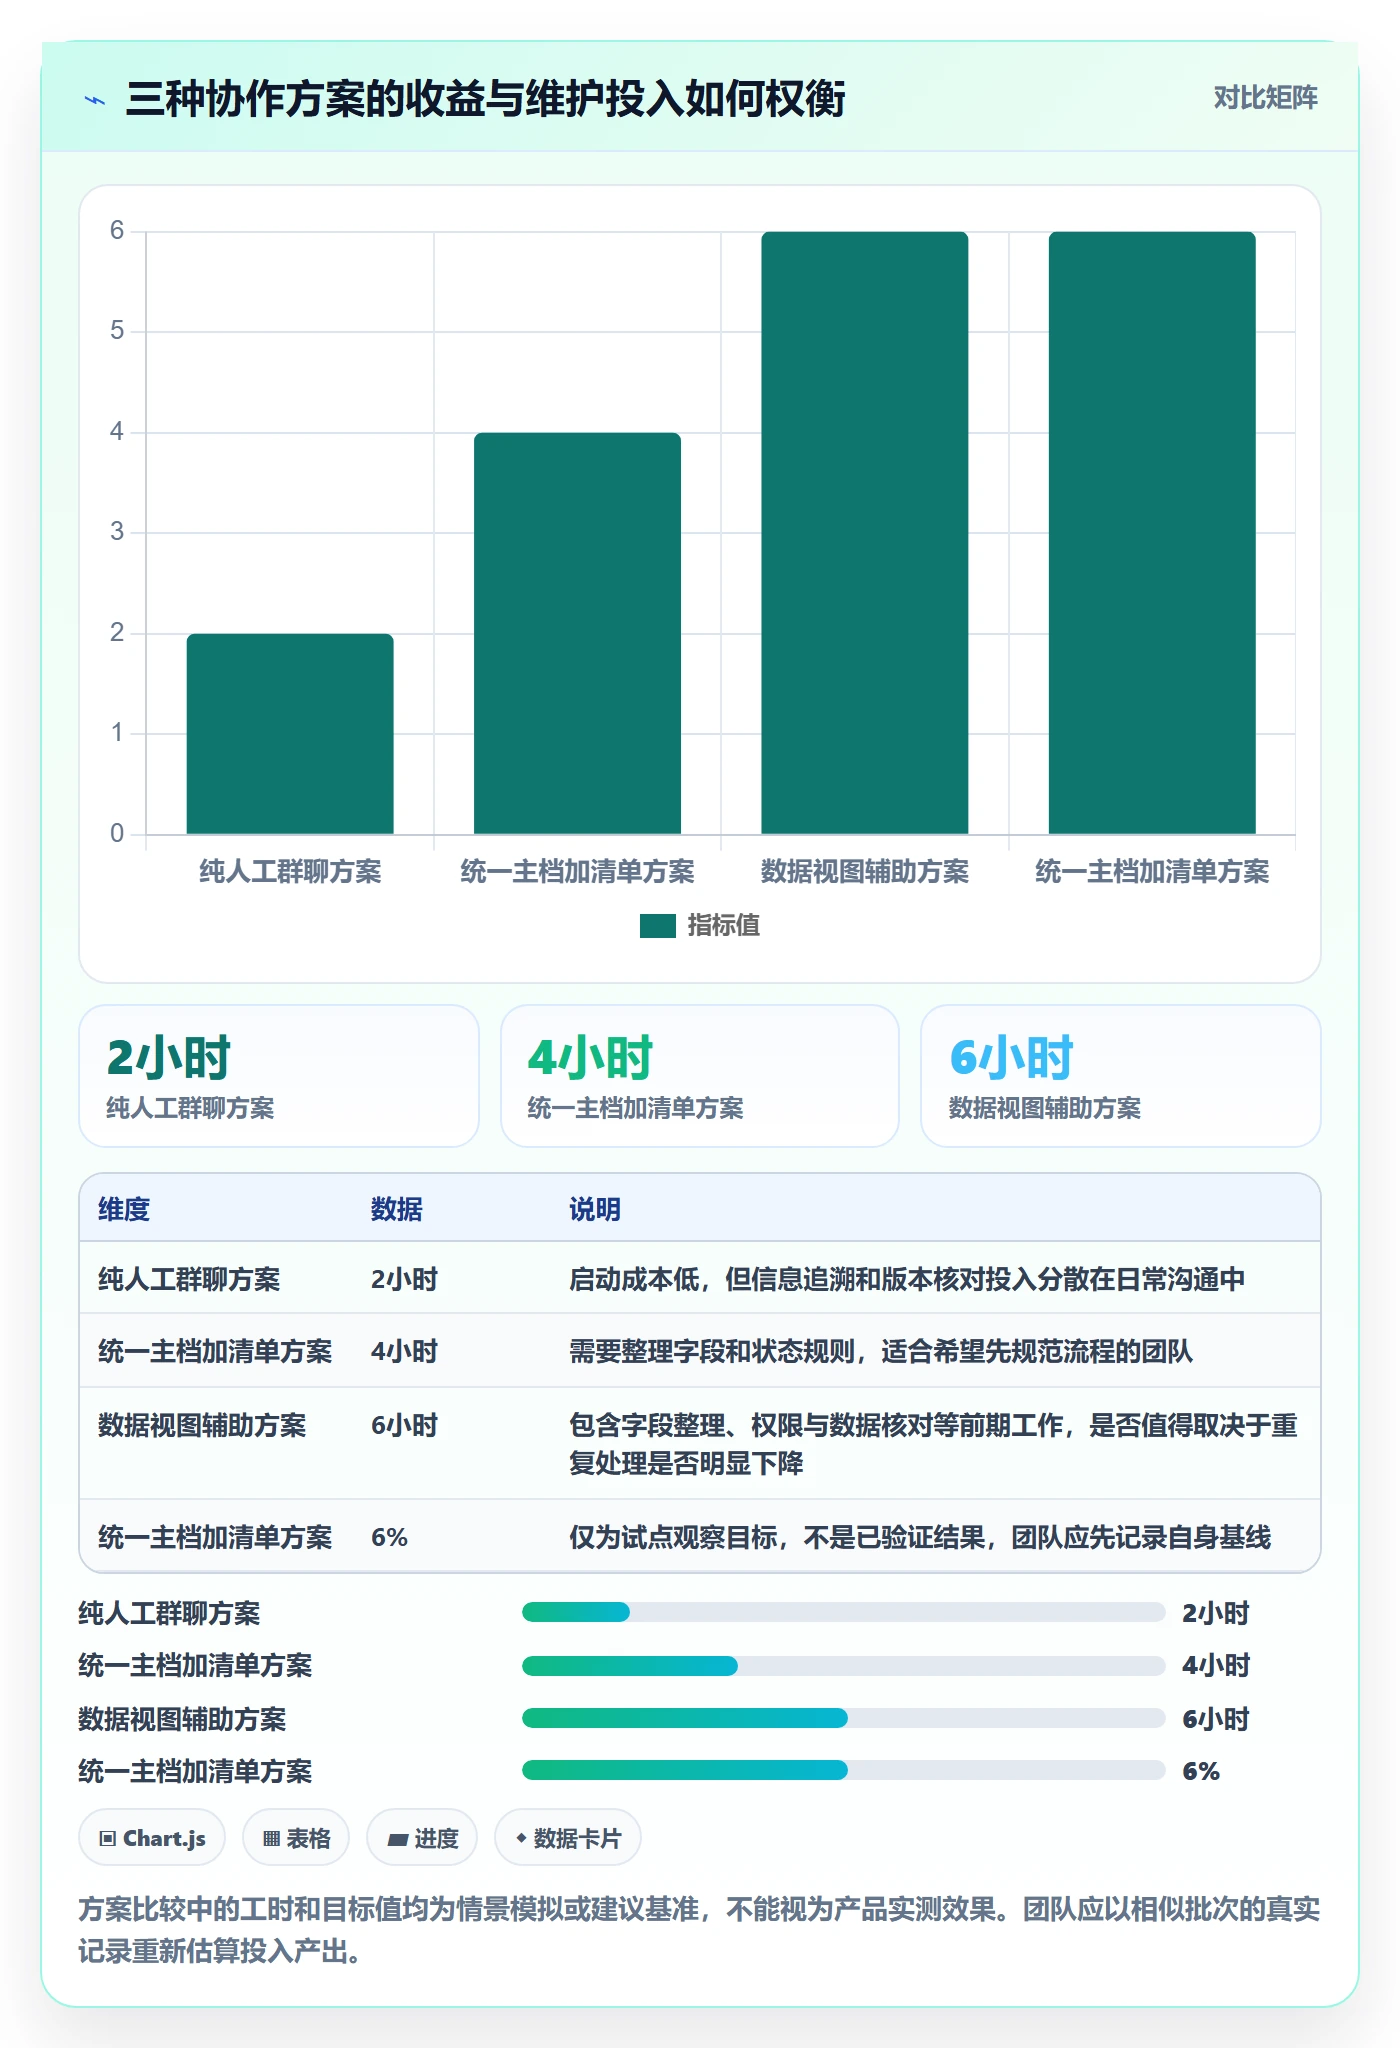Open the large 2小时 stat card

coord(279,1076)
